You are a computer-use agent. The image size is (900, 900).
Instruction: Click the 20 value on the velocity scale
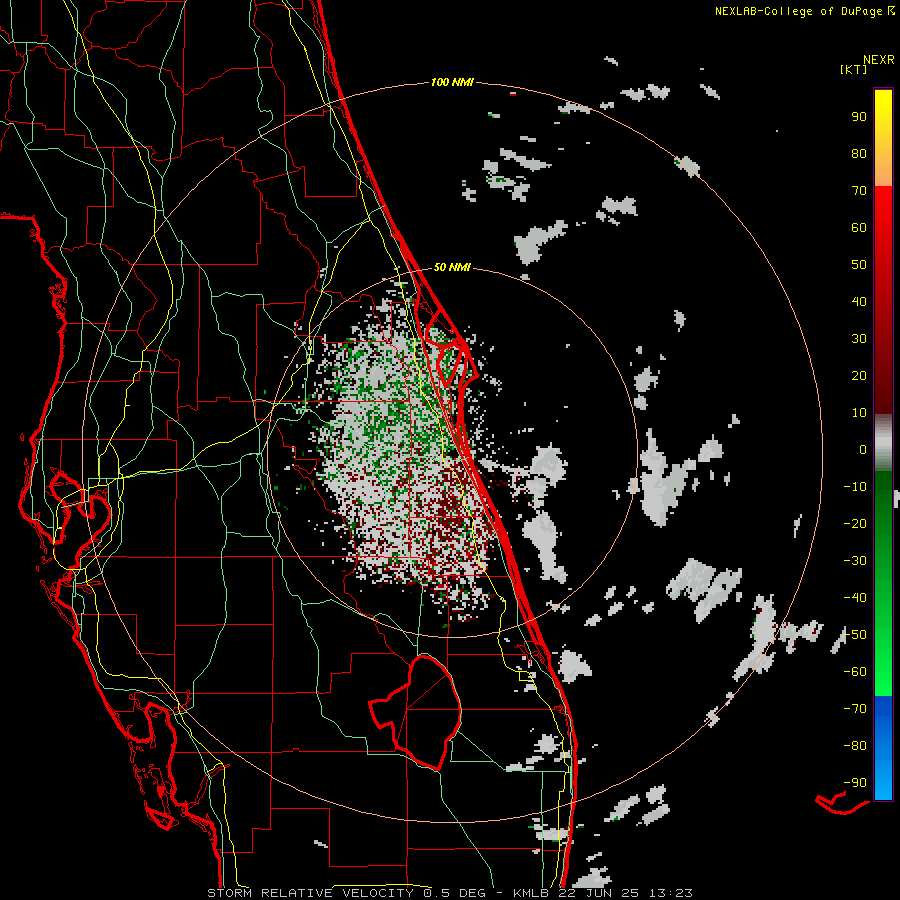click(859, 376)
